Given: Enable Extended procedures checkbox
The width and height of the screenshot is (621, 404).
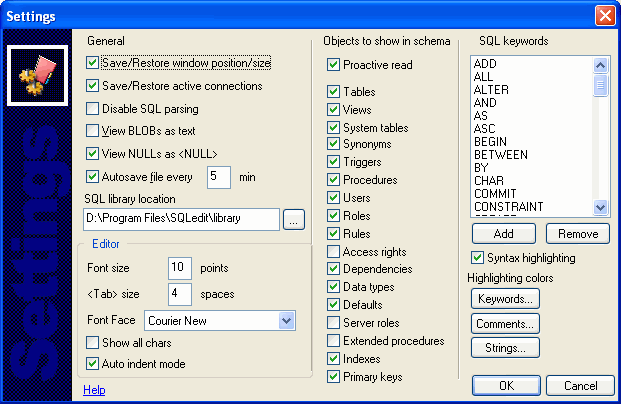Looking at the screenshot, I should click(333, 341).
